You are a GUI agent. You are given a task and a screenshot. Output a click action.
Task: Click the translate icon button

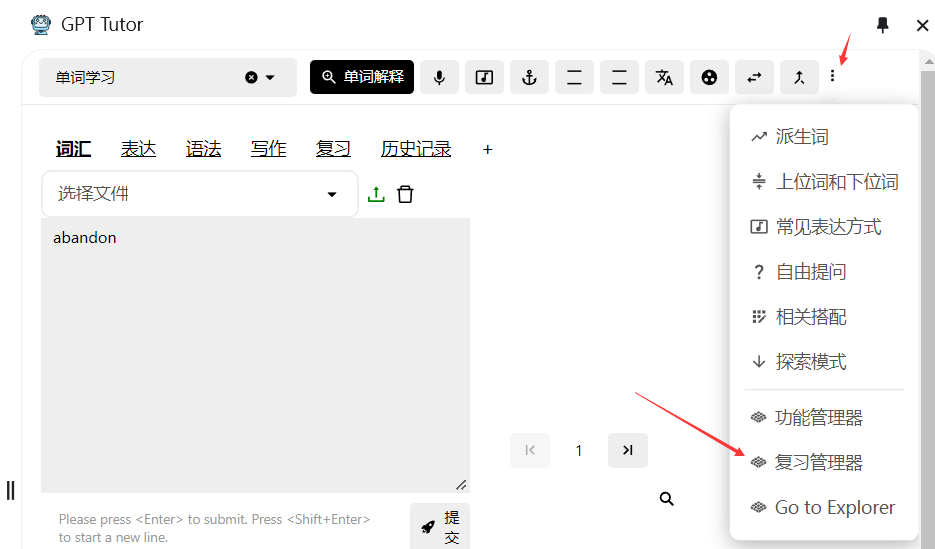tap(664, 77)
